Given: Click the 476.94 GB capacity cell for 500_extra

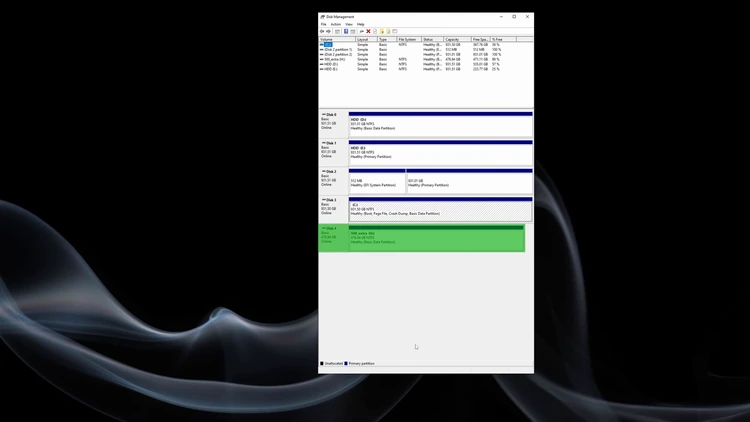Looking at the screenshot, I should [453, 59].
